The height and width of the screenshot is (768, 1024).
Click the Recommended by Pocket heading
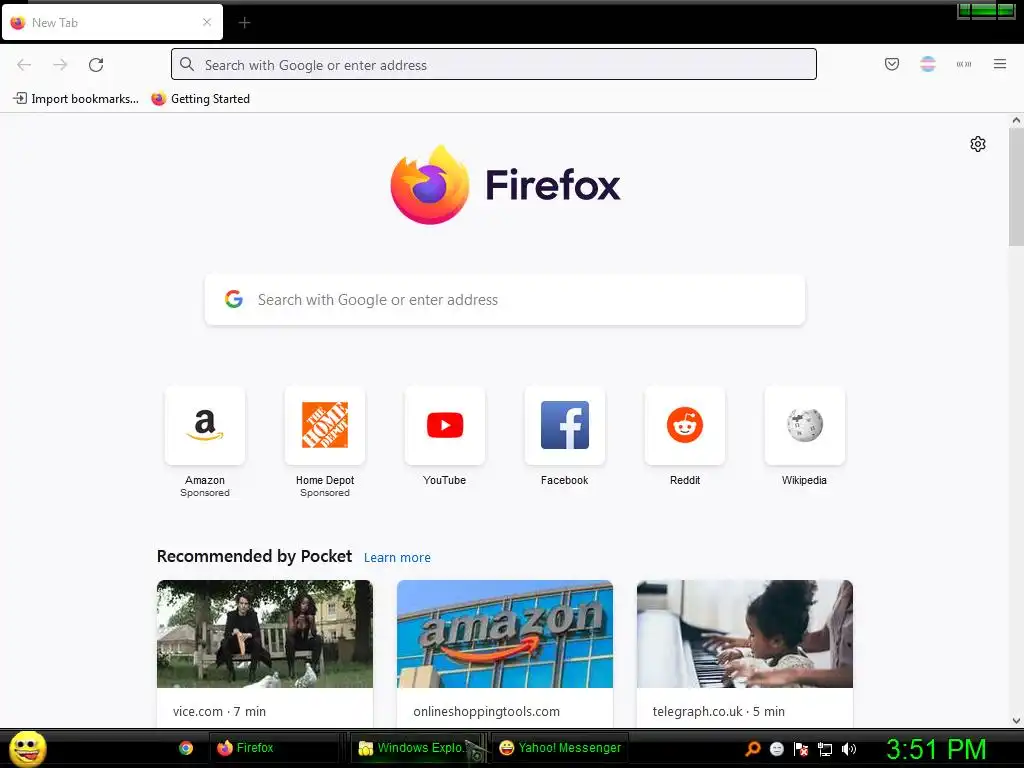[254, 556]
